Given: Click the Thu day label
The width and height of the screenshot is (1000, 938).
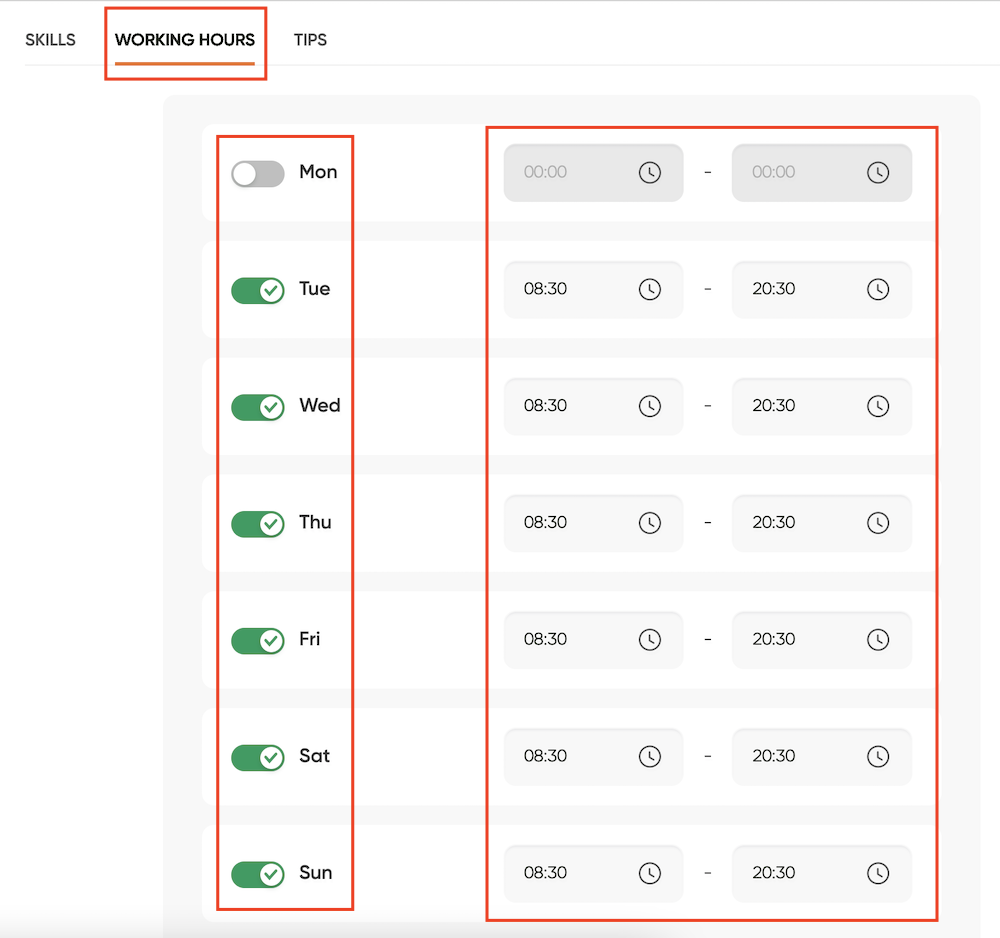Looking at the screenshot, I should pos(316,522).
